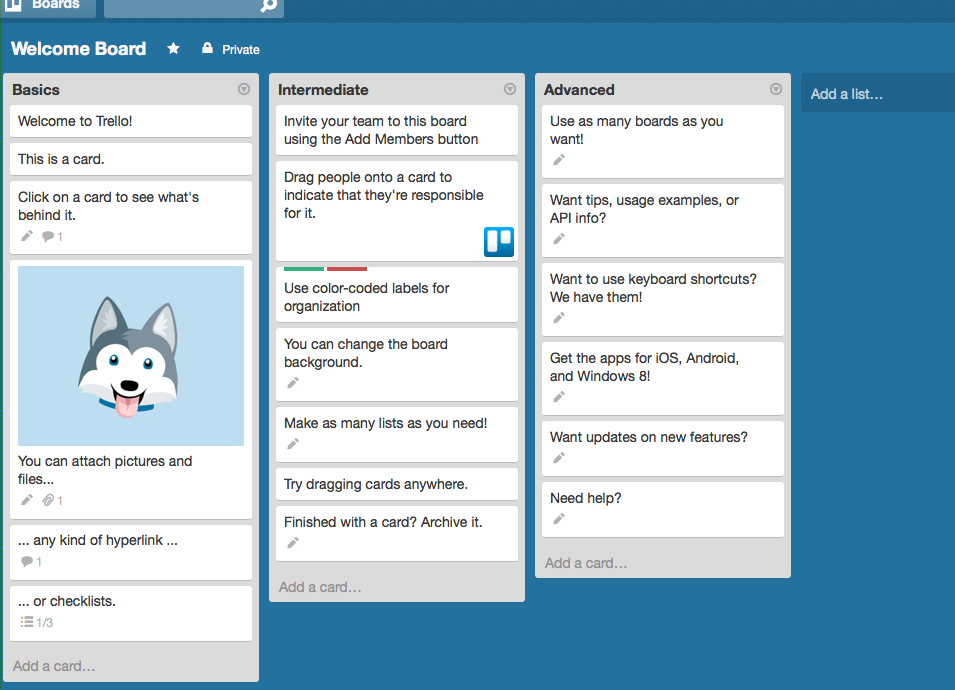Open the Boards menu button
This screenshot has height=690, width=955.
point(48,6)
